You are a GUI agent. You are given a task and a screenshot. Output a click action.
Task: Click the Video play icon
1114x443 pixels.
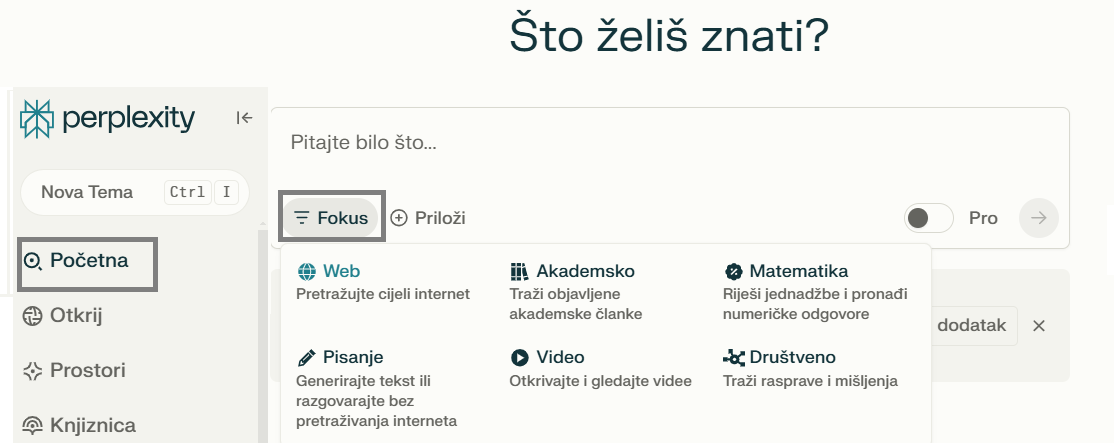tap(519, 357)
